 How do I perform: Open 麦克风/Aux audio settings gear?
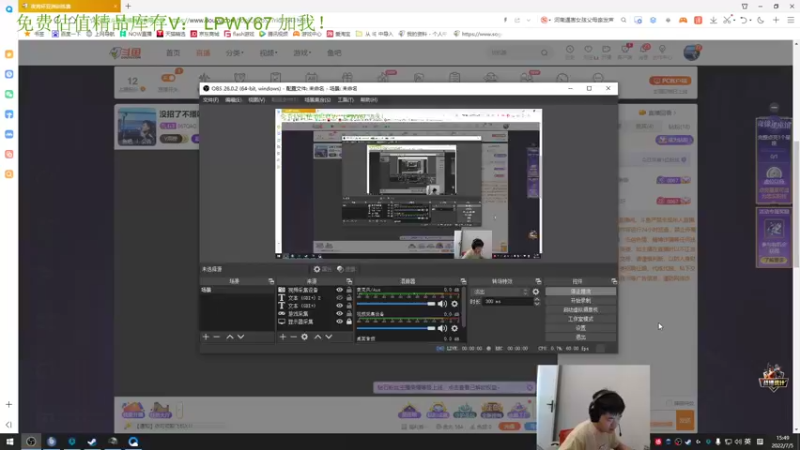(454, 304)
